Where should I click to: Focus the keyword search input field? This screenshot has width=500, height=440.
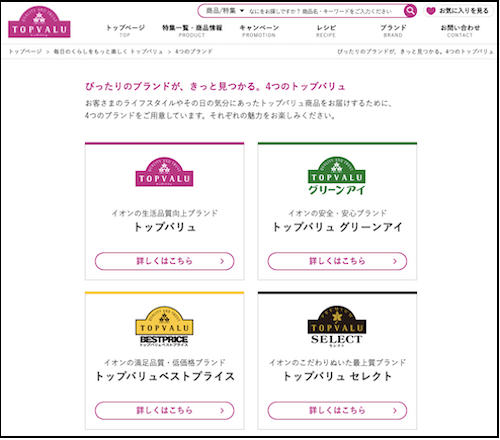[x=320, y=11]
